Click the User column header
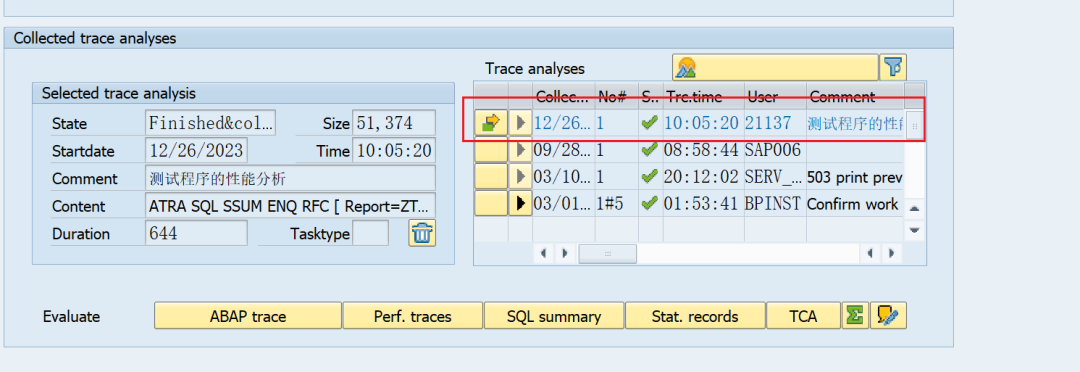 point(775,96)
